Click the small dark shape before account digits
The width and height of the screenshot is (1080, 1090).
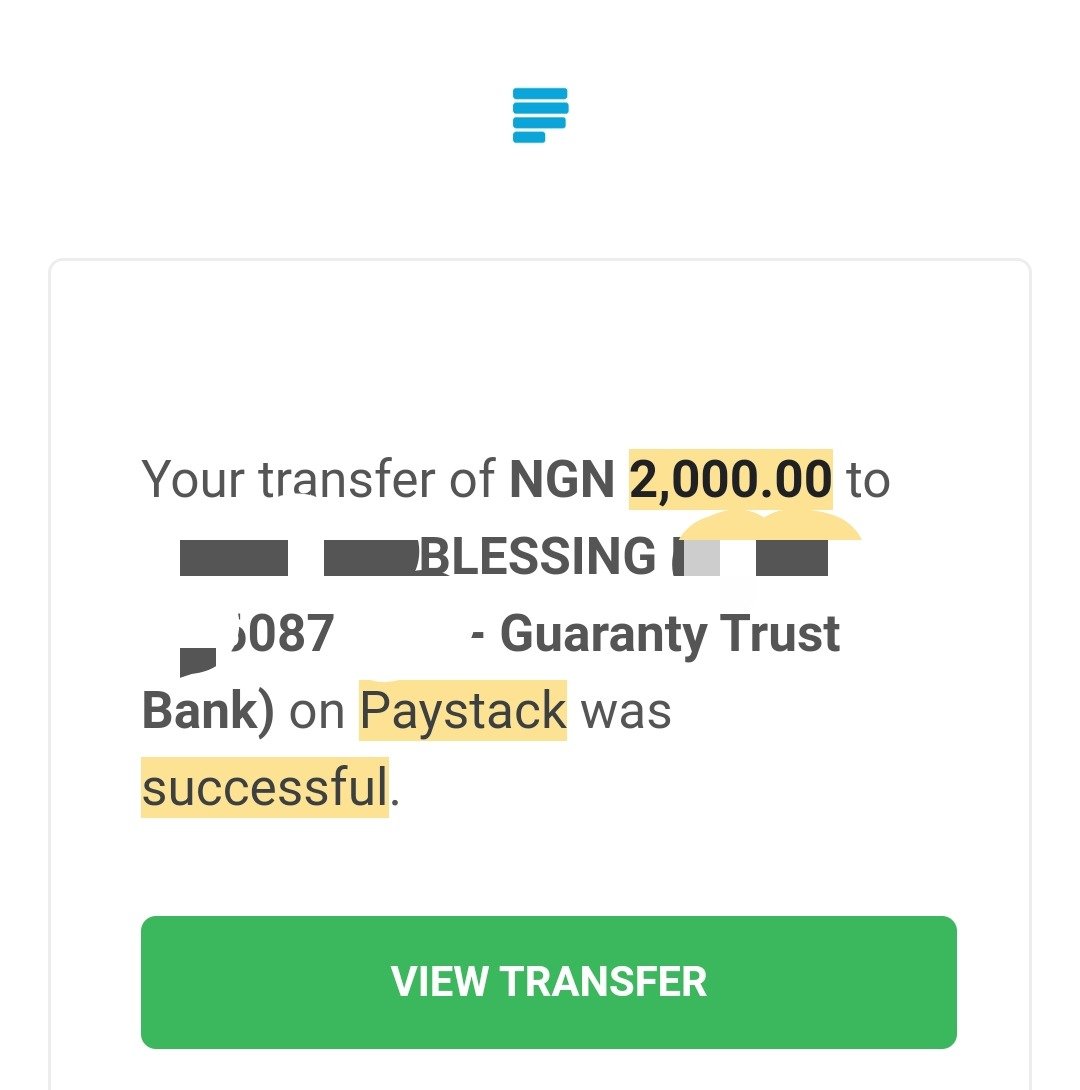(x=198, y=661)
